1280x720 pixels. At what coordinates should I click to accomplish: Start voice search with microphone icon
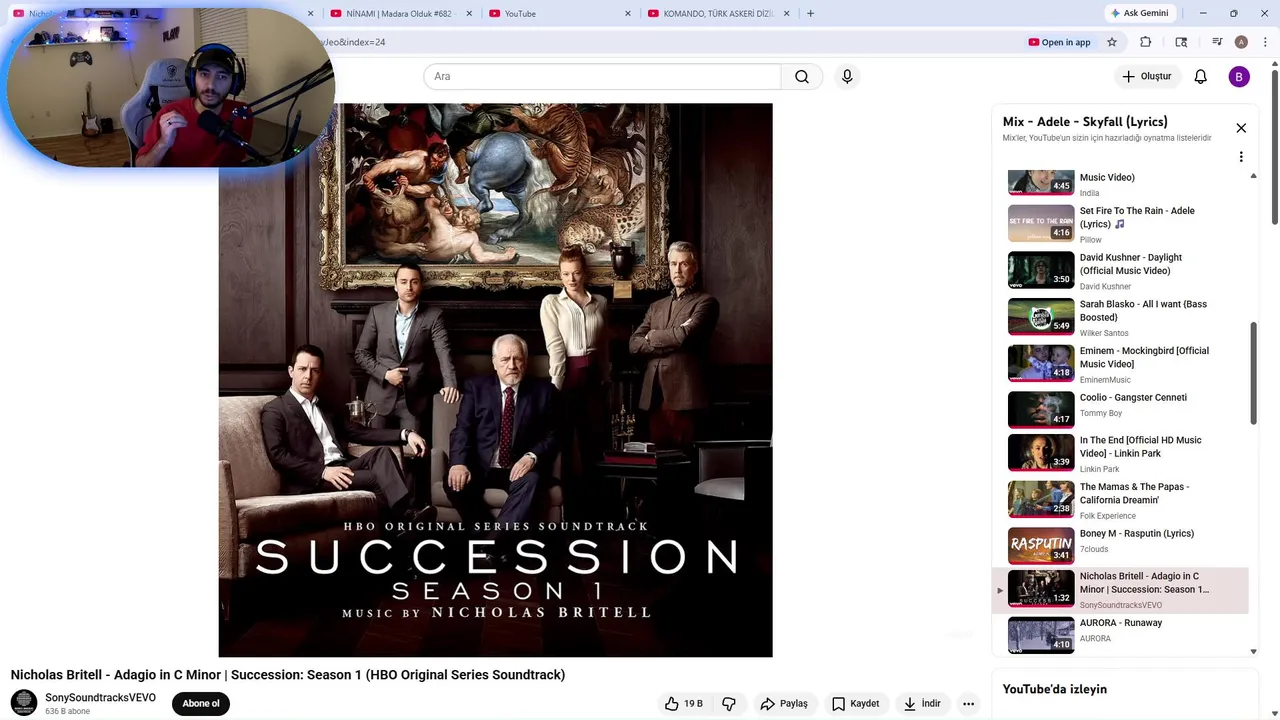[847, 77]
